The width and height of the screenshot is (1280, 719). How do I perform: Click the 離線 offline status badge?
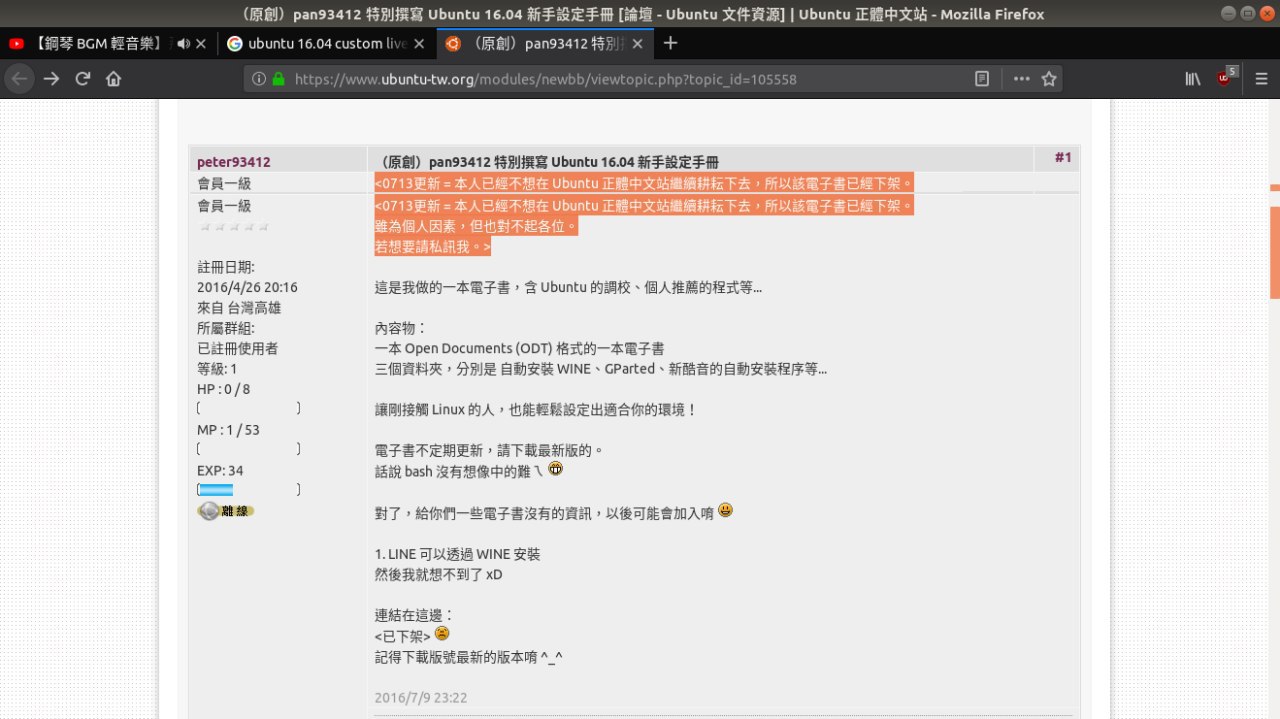coord(225,511)
